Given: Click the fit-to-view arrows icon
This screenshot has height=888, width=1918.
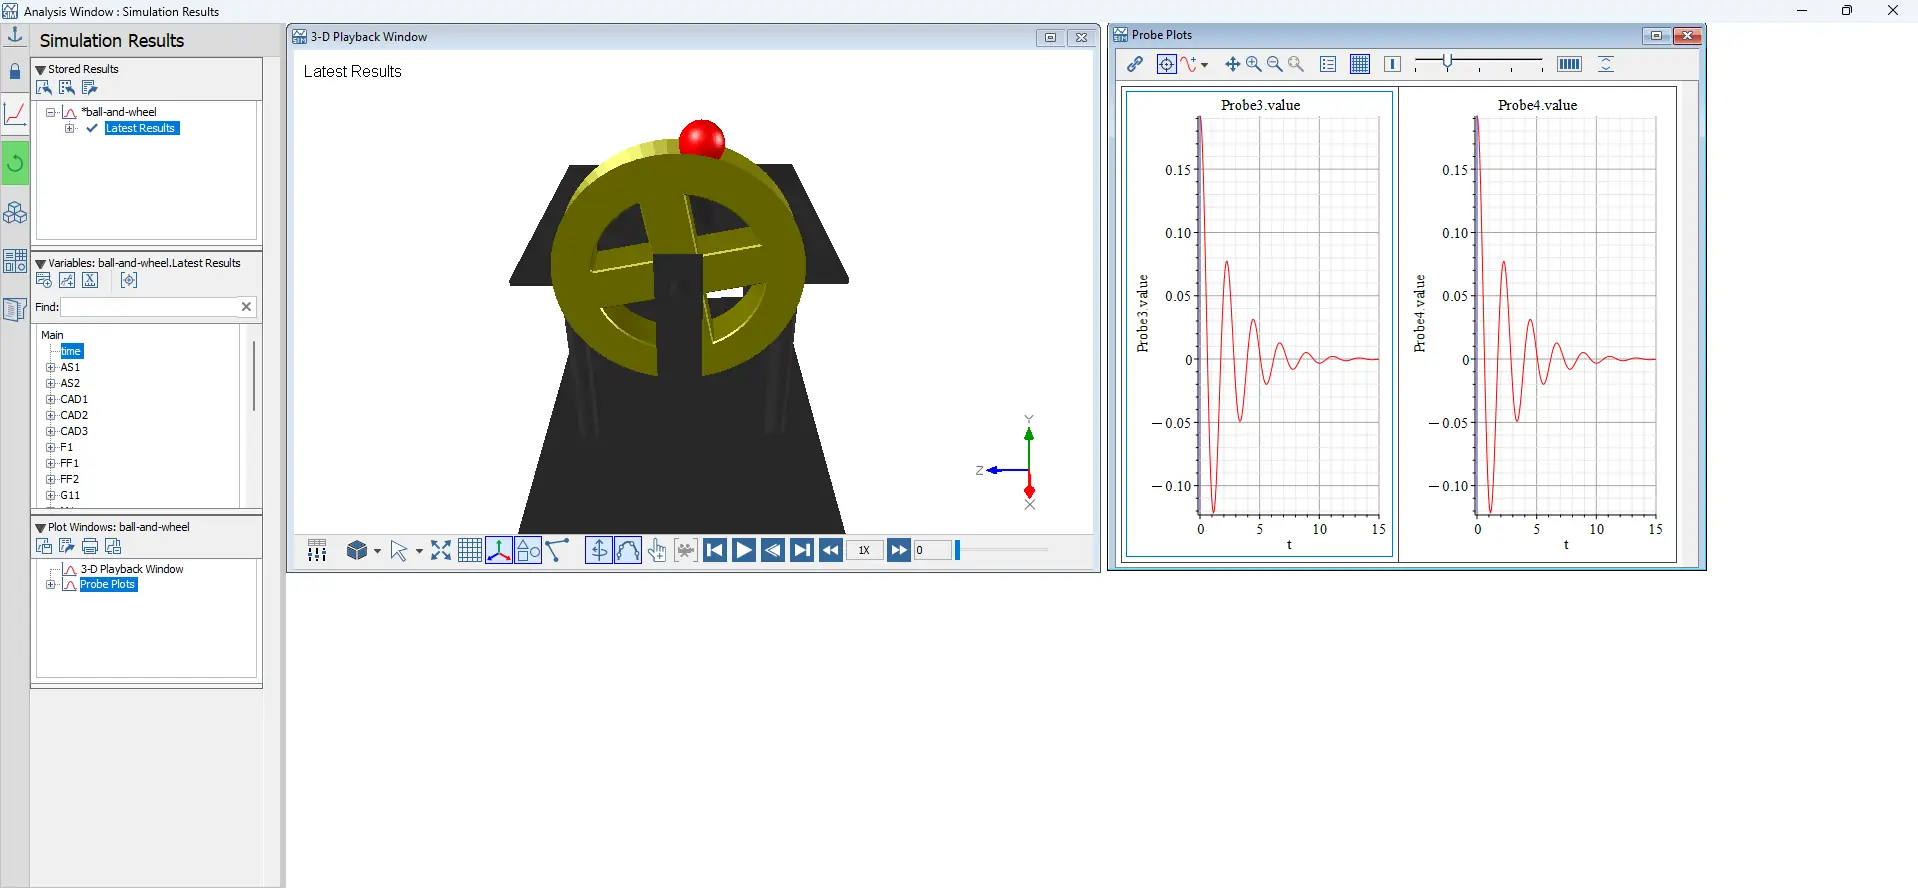Looking at the screenshot, I should click(441, 550).
